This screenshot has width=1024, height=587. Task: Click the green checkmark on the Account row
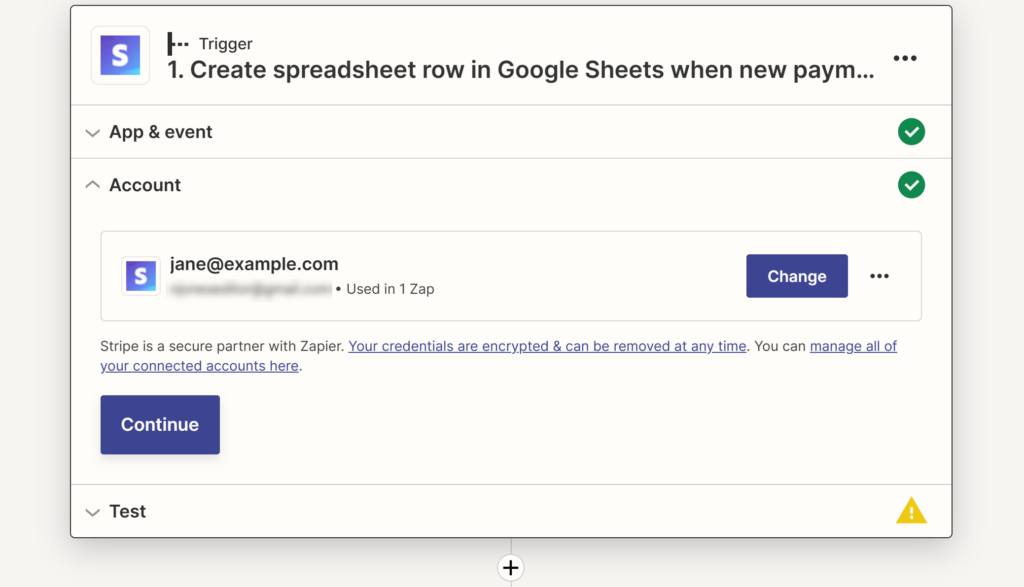(910, 185)
